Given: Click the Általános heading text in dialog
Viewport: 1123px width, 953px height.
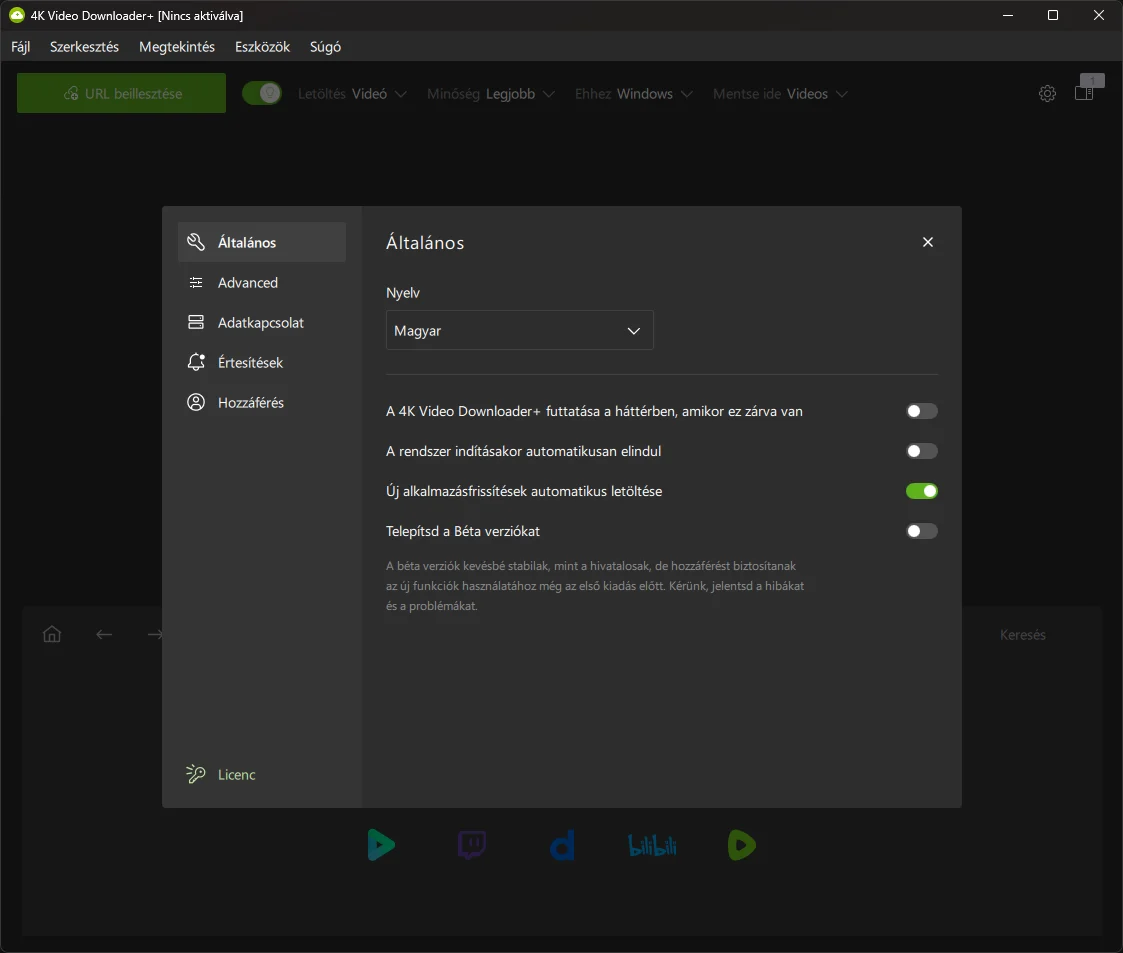Looking at the screenshot, I should tap(425, 243).
